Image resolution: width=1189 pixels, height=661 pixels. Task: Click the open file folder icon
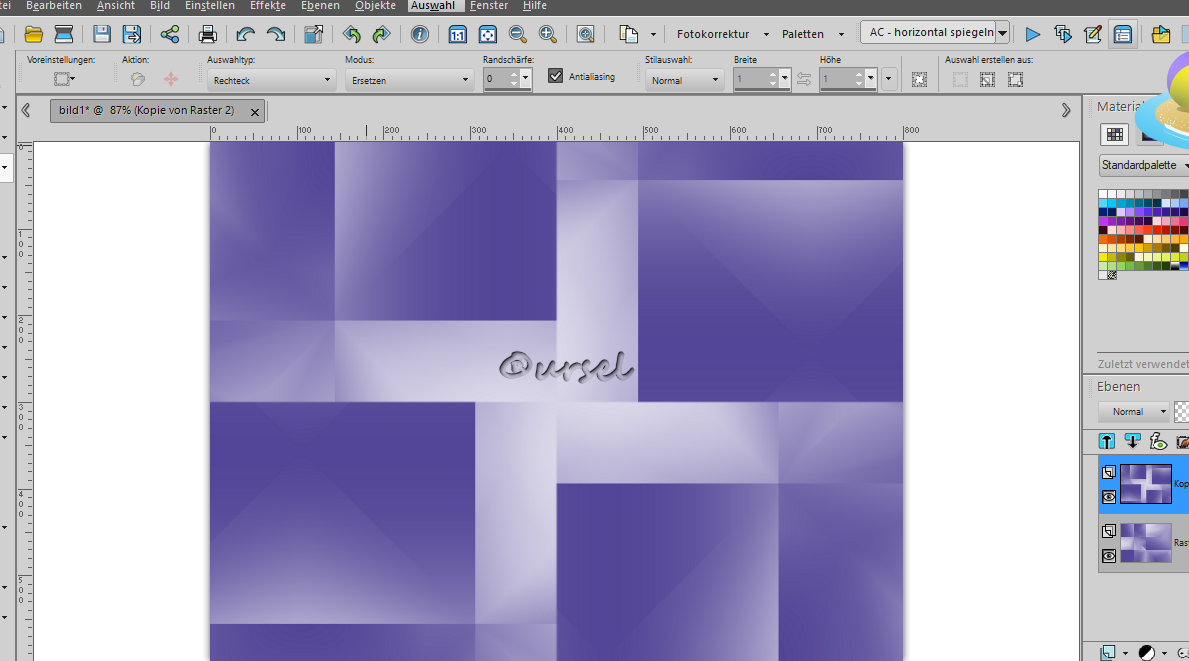(x=33, y=35)
